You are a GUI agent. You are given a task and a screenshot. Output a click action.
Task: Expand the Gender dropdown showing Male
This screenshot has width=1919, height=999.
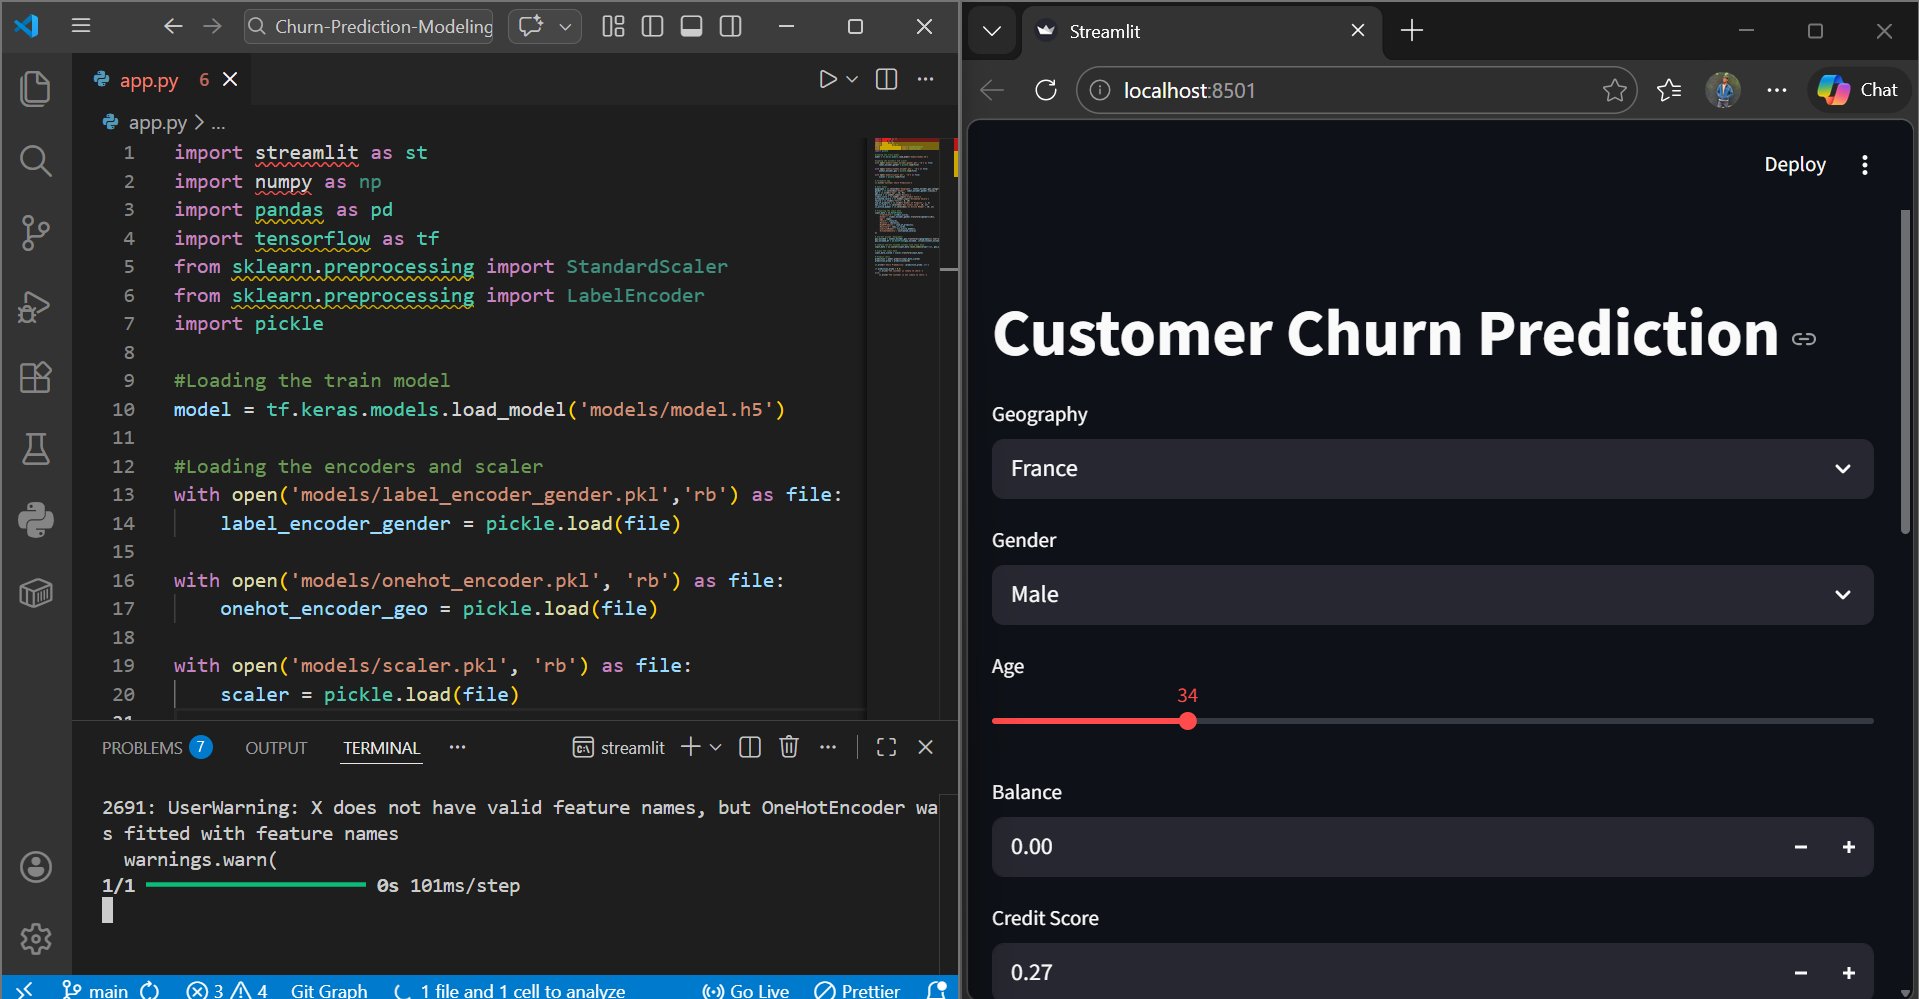tap(1431, 595)
